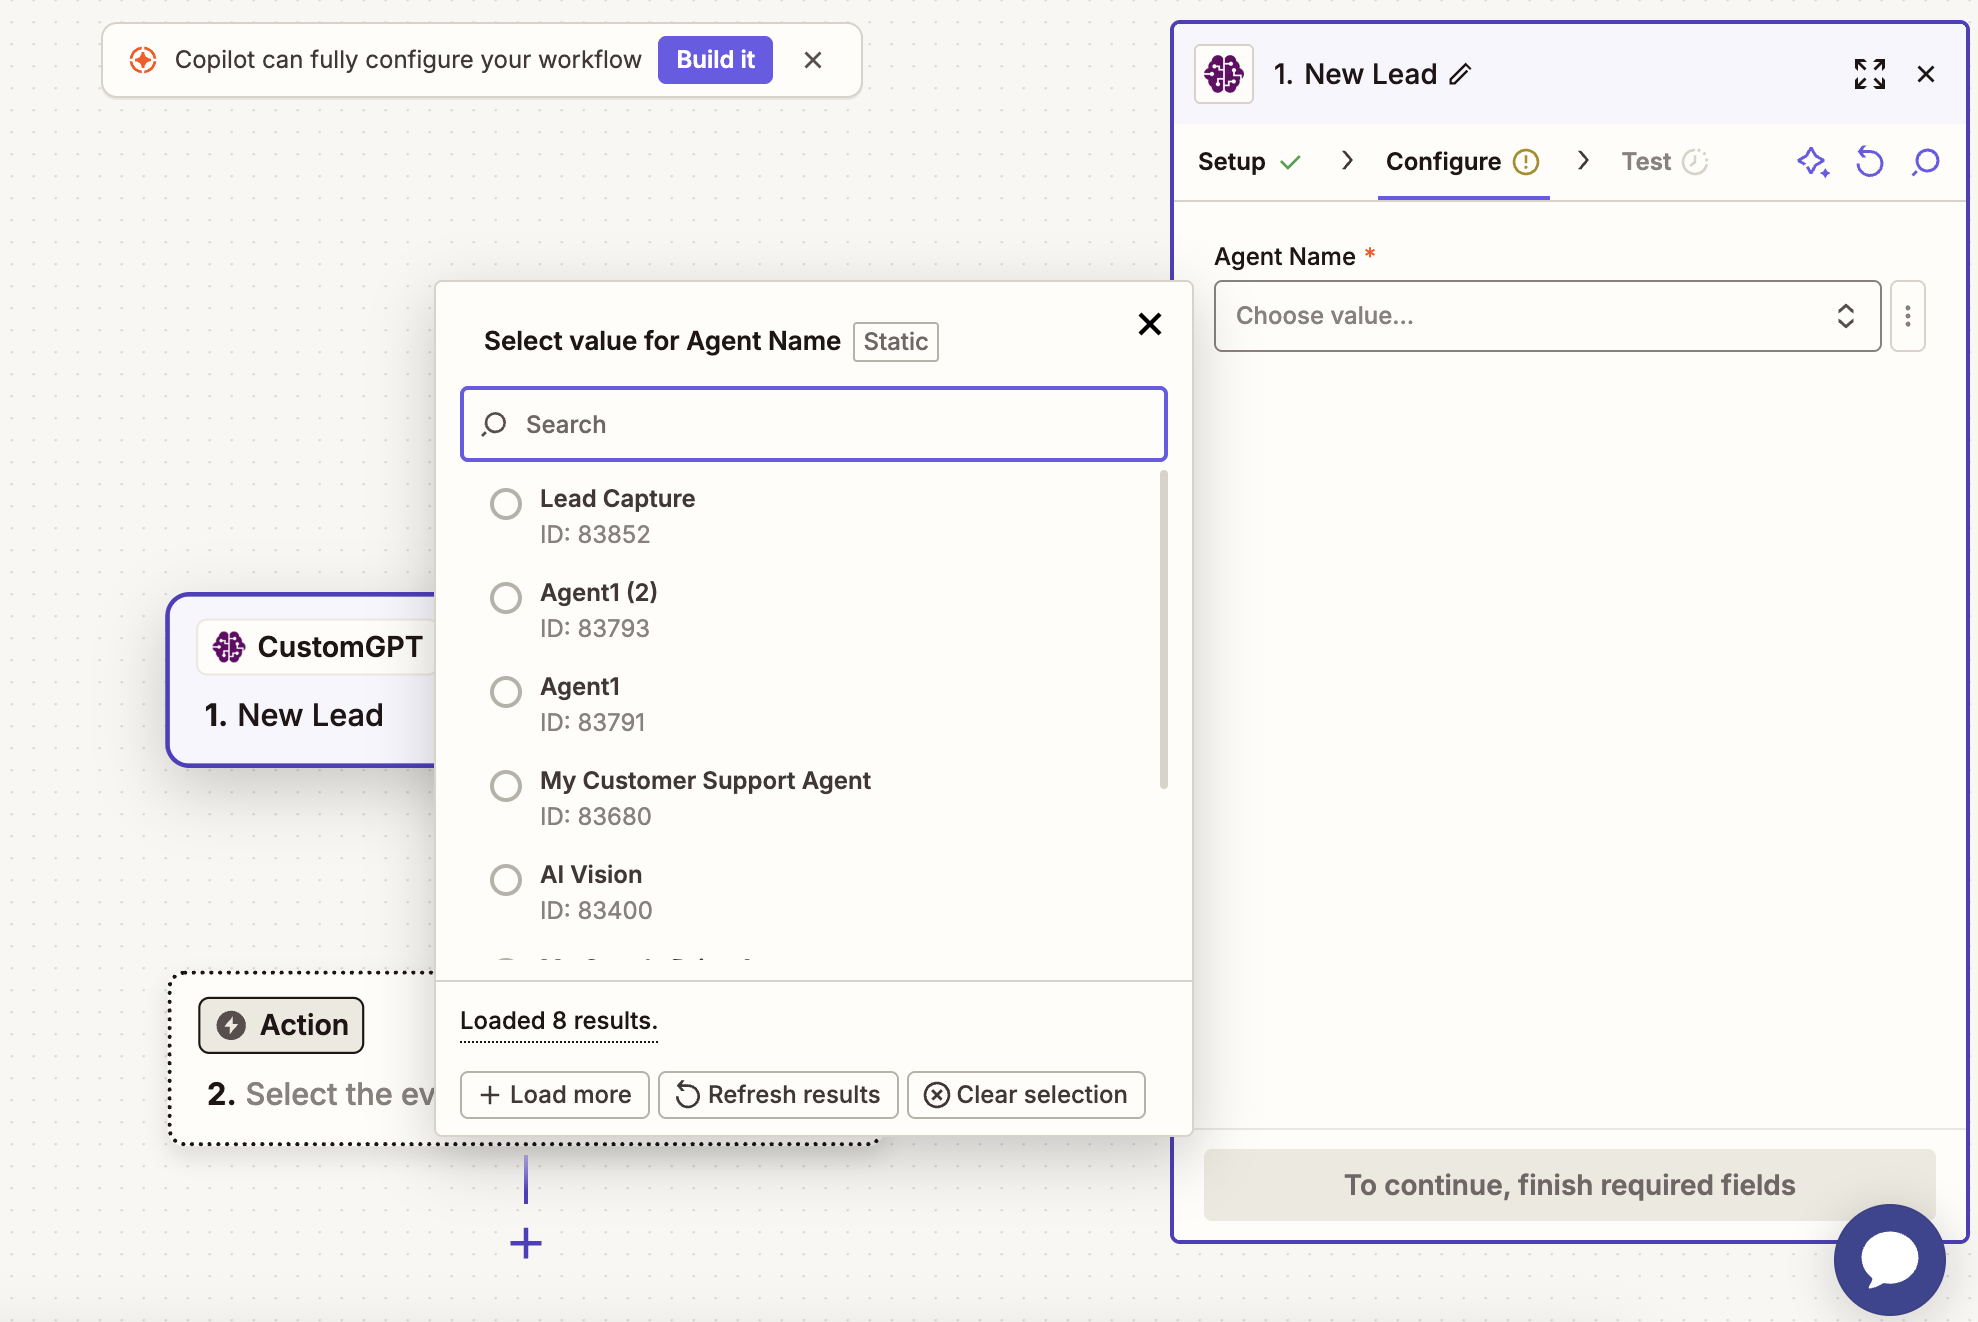Click the Search field in value picker
Viewport: 1978px width, 1322px height.
pos(813,424)
